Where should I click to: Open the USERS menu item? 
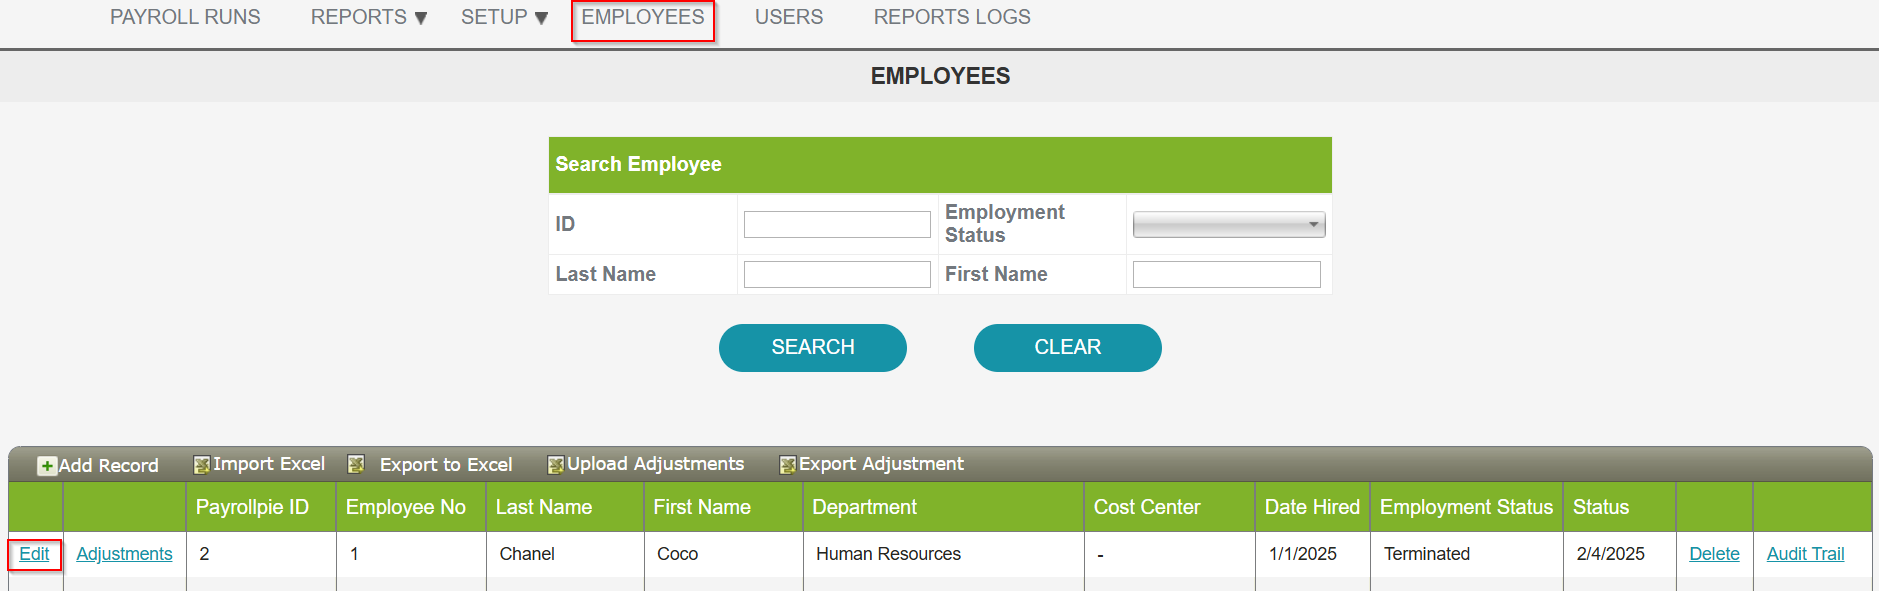tap(789, 17)
